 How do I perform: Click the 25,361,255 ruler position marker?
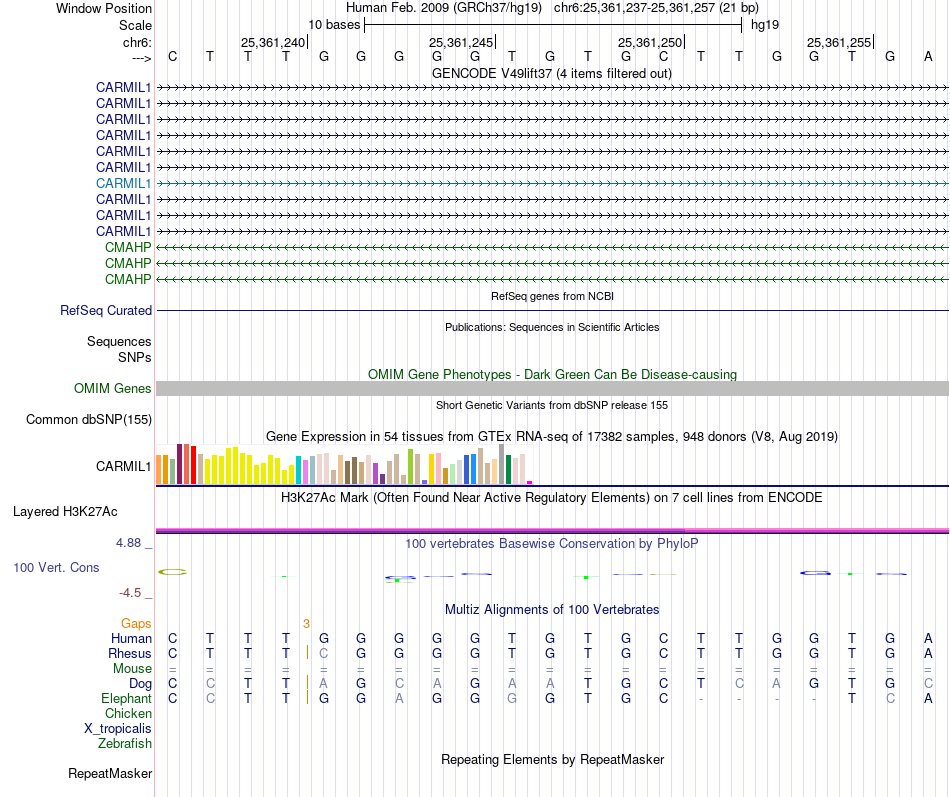point(839,42)
